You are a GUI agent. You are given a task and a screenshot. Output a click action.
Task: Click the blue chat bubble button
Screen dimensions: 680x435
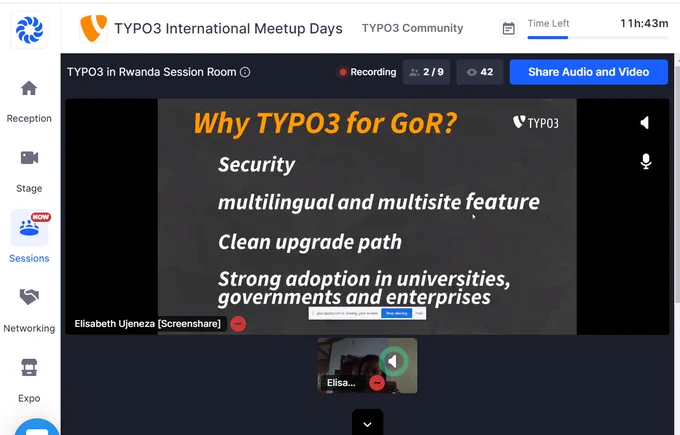[x=37, y=427]
